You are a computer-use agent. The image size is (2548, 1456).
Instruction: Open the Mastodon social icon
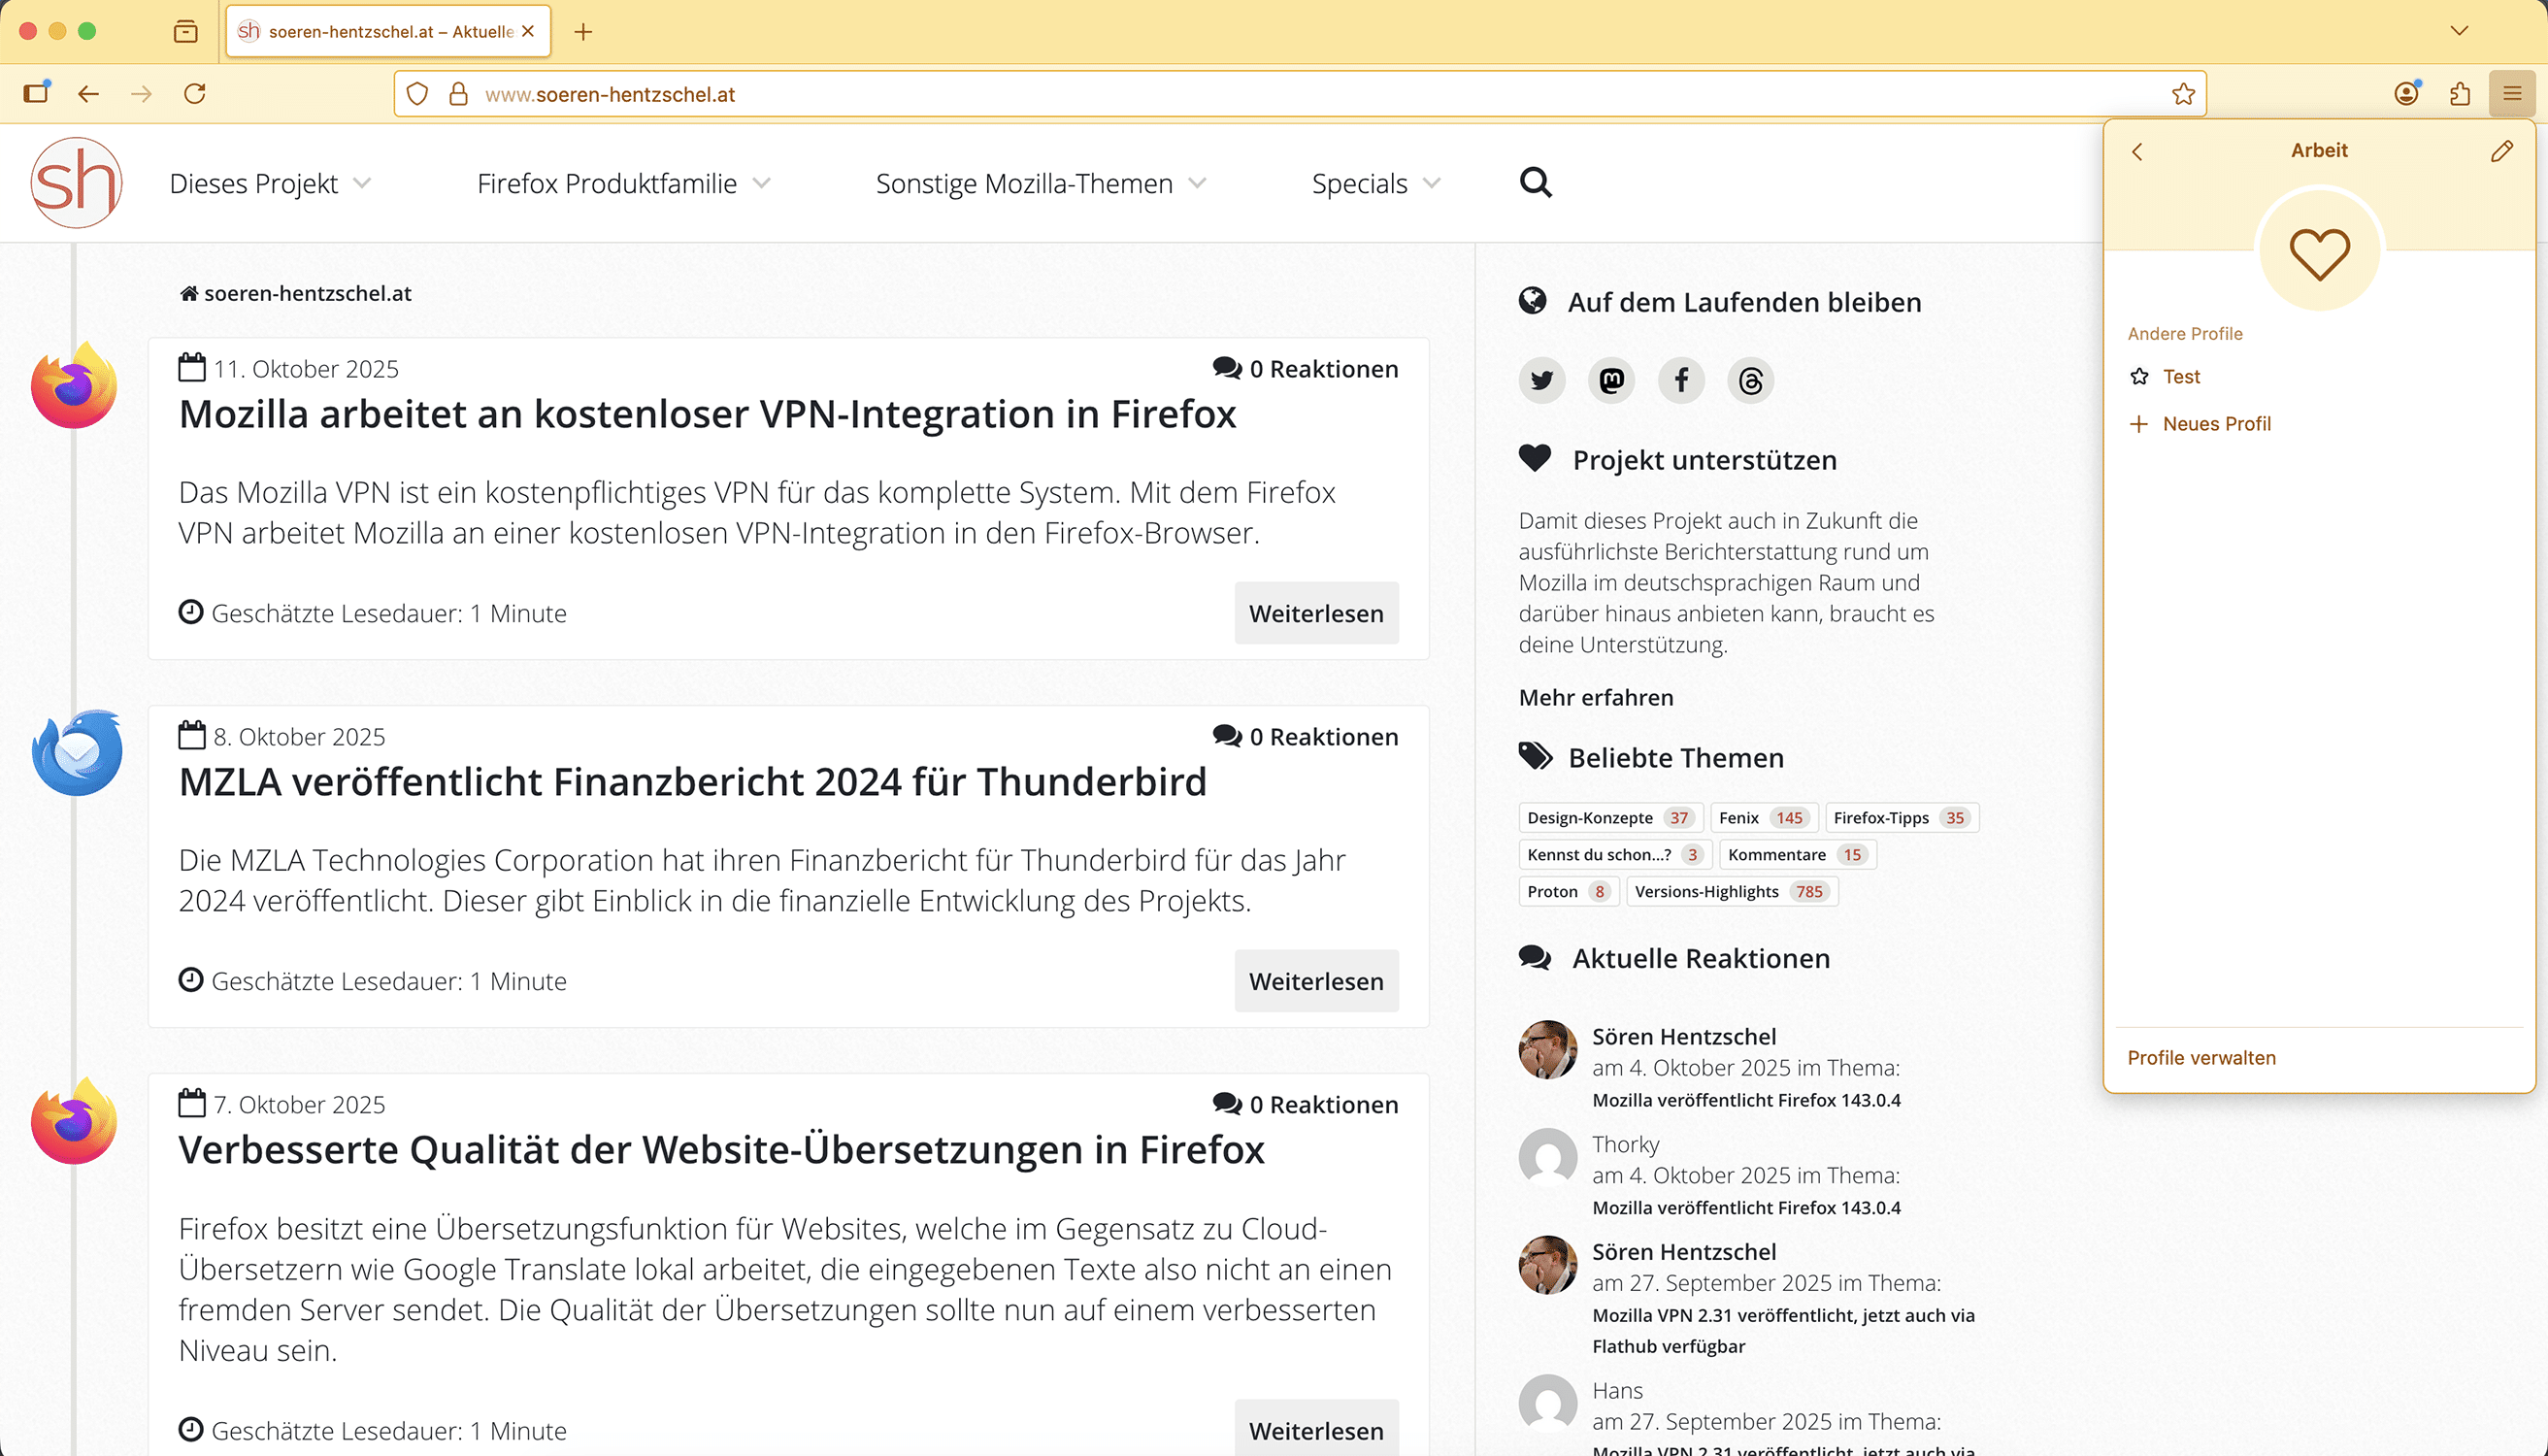[x=1611, y=381]
